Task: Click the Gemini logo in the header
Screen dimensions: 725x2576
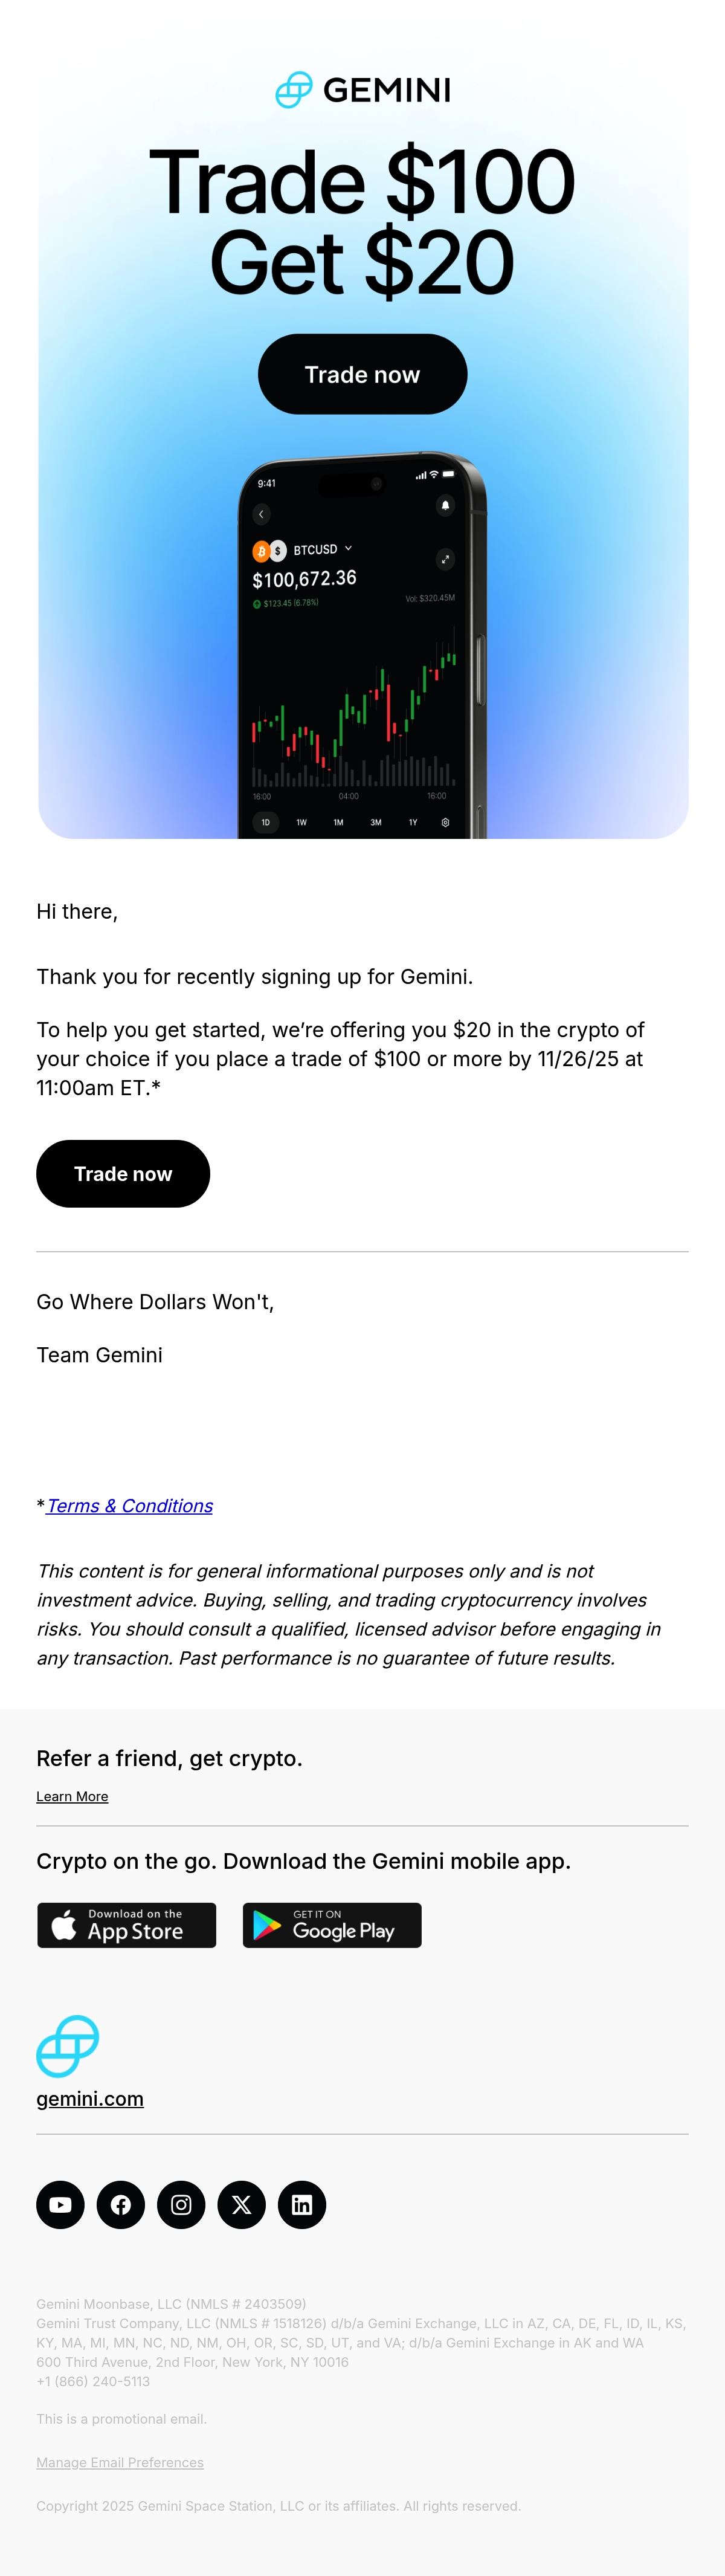Action: pos(362,90)
